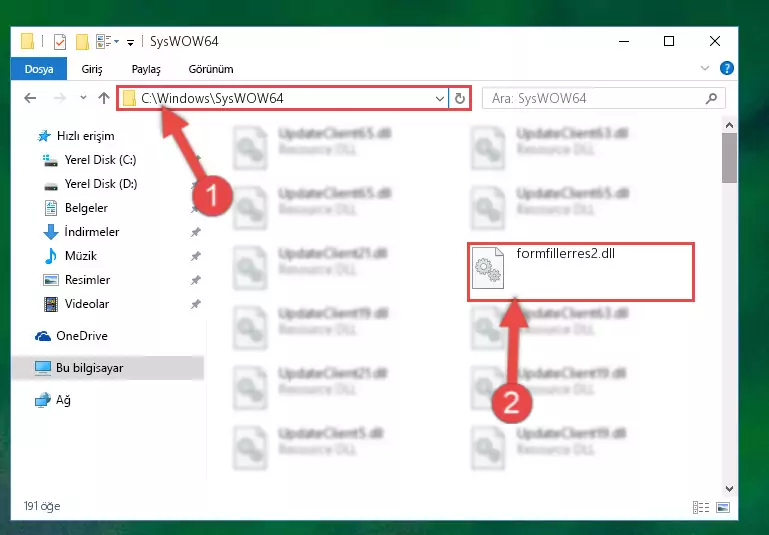Click the scrollbar down arrow
This screenshot has width=769, height=535.
pos(729,488)
